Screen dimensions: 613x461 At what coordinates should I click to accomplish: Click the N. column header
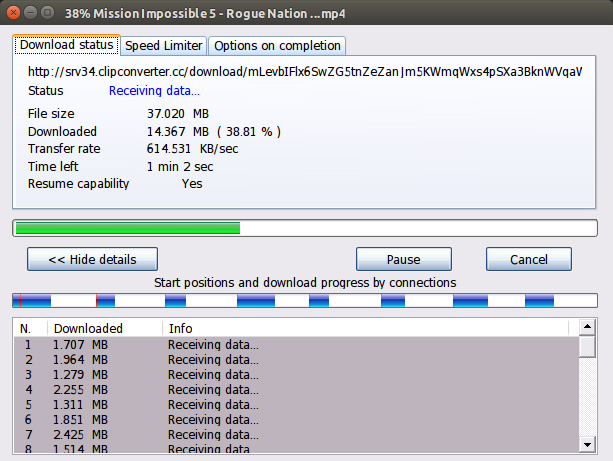pyautogui.click(x=30, y=328)
